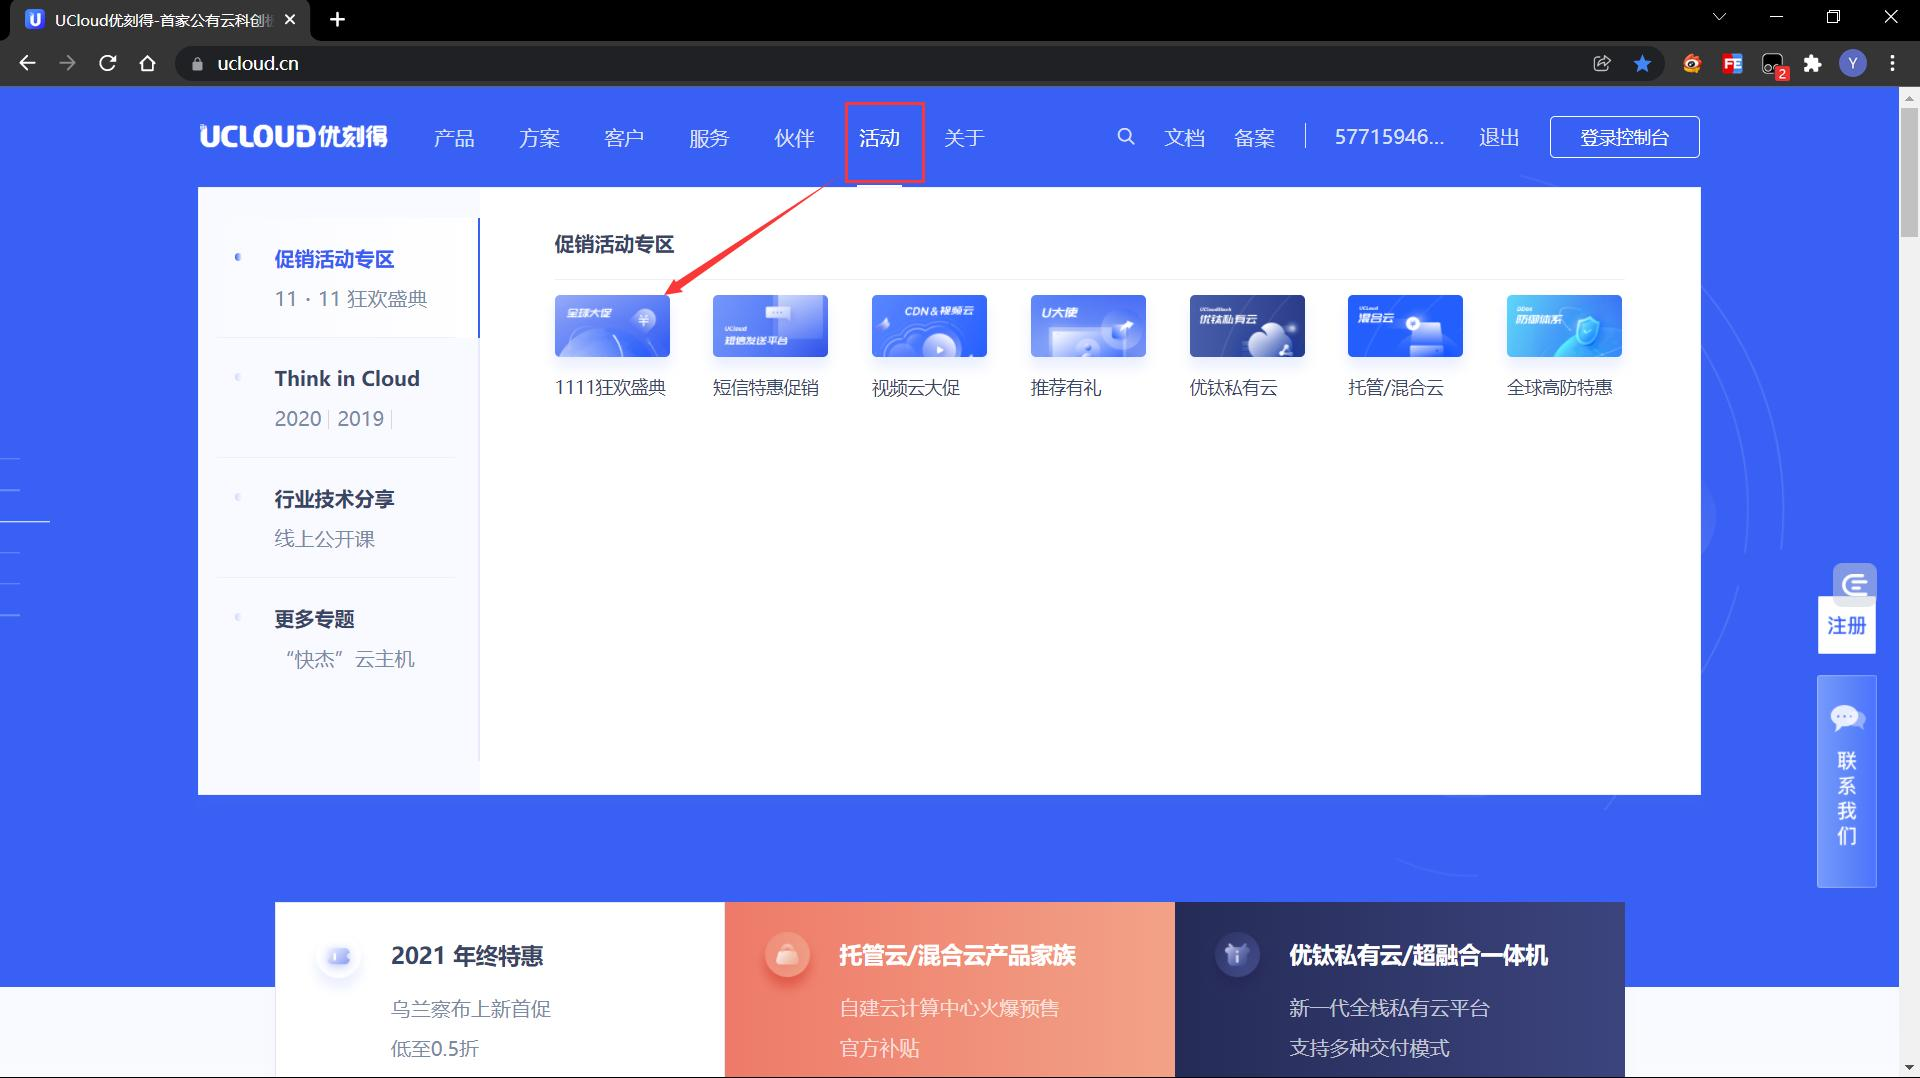This screenshot has width=1920, height=1078.
Task: Open the 2019 Think in Cloud link
Action: (x=360, y=419)
